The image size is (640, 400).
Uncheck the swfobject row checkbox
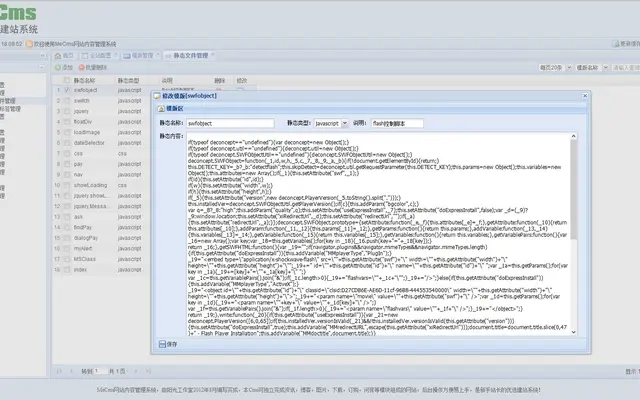tap(67, 90)
